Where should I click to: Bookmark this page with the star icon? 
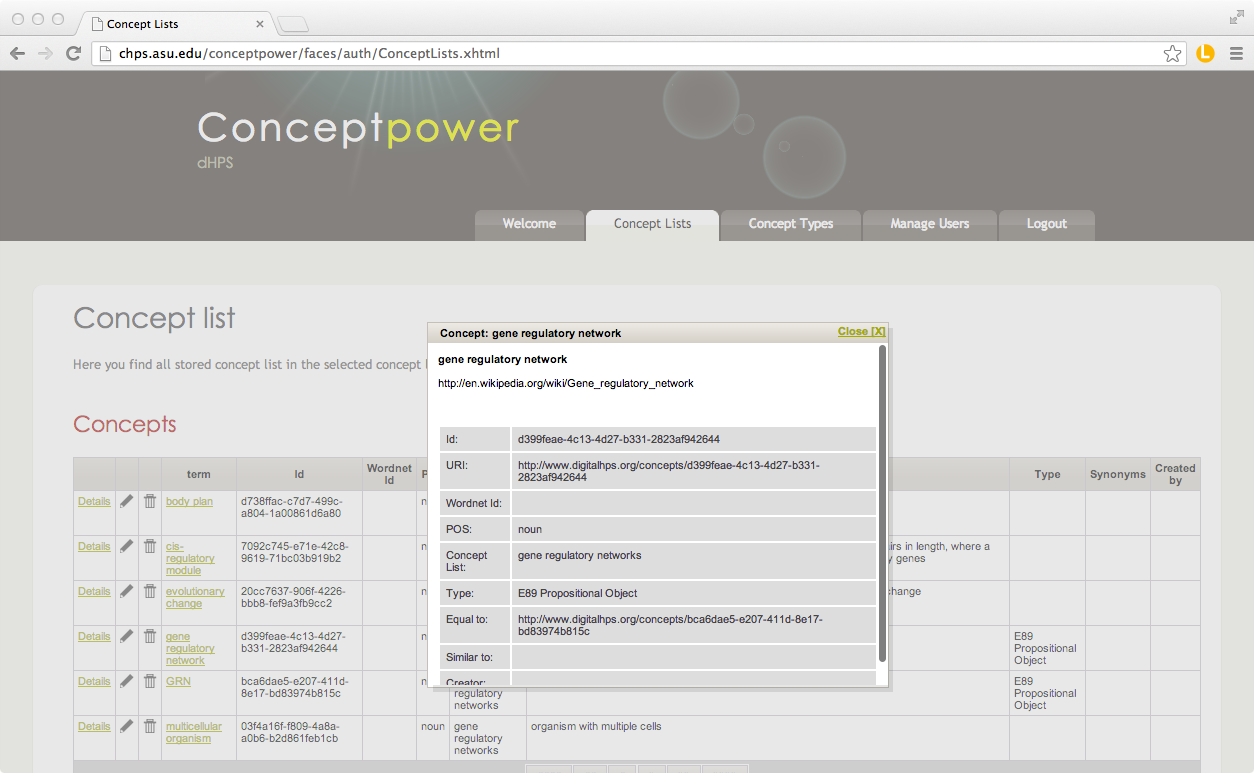pos(1172,53)
